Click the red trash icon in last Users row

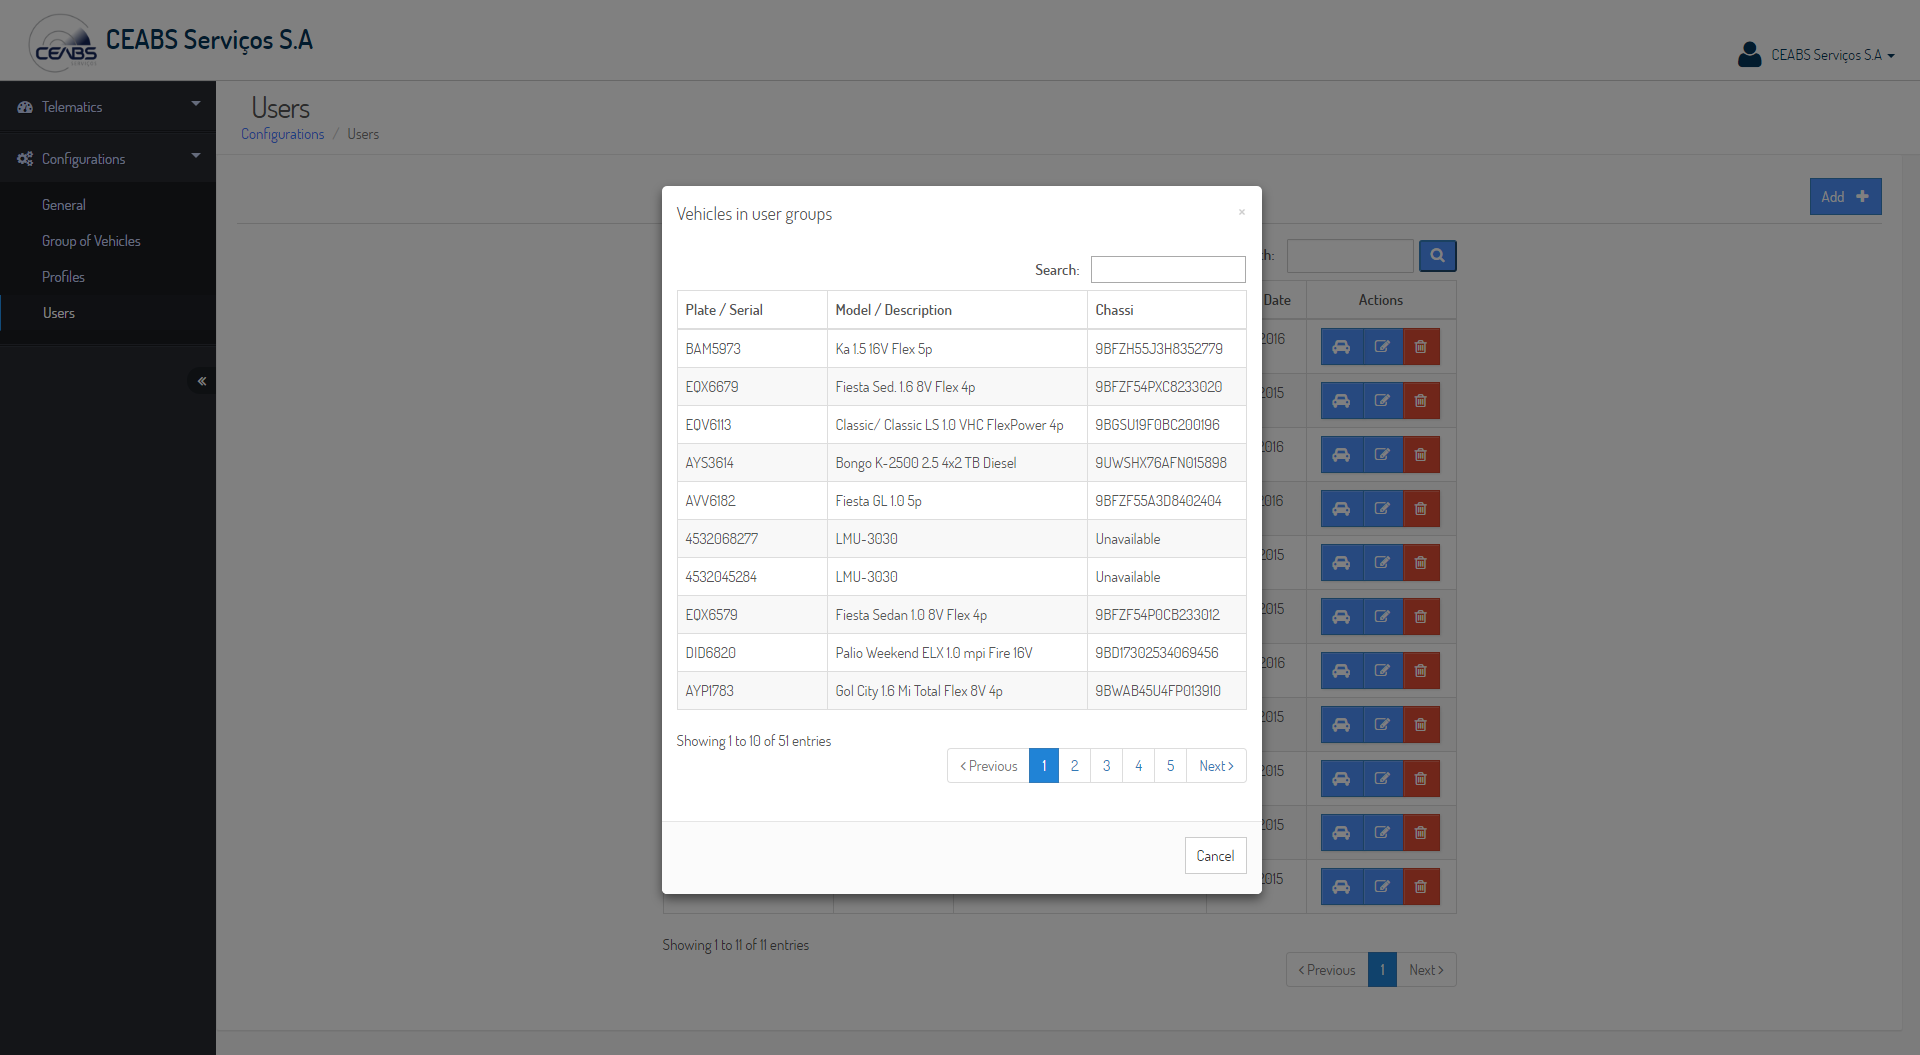1421,887
